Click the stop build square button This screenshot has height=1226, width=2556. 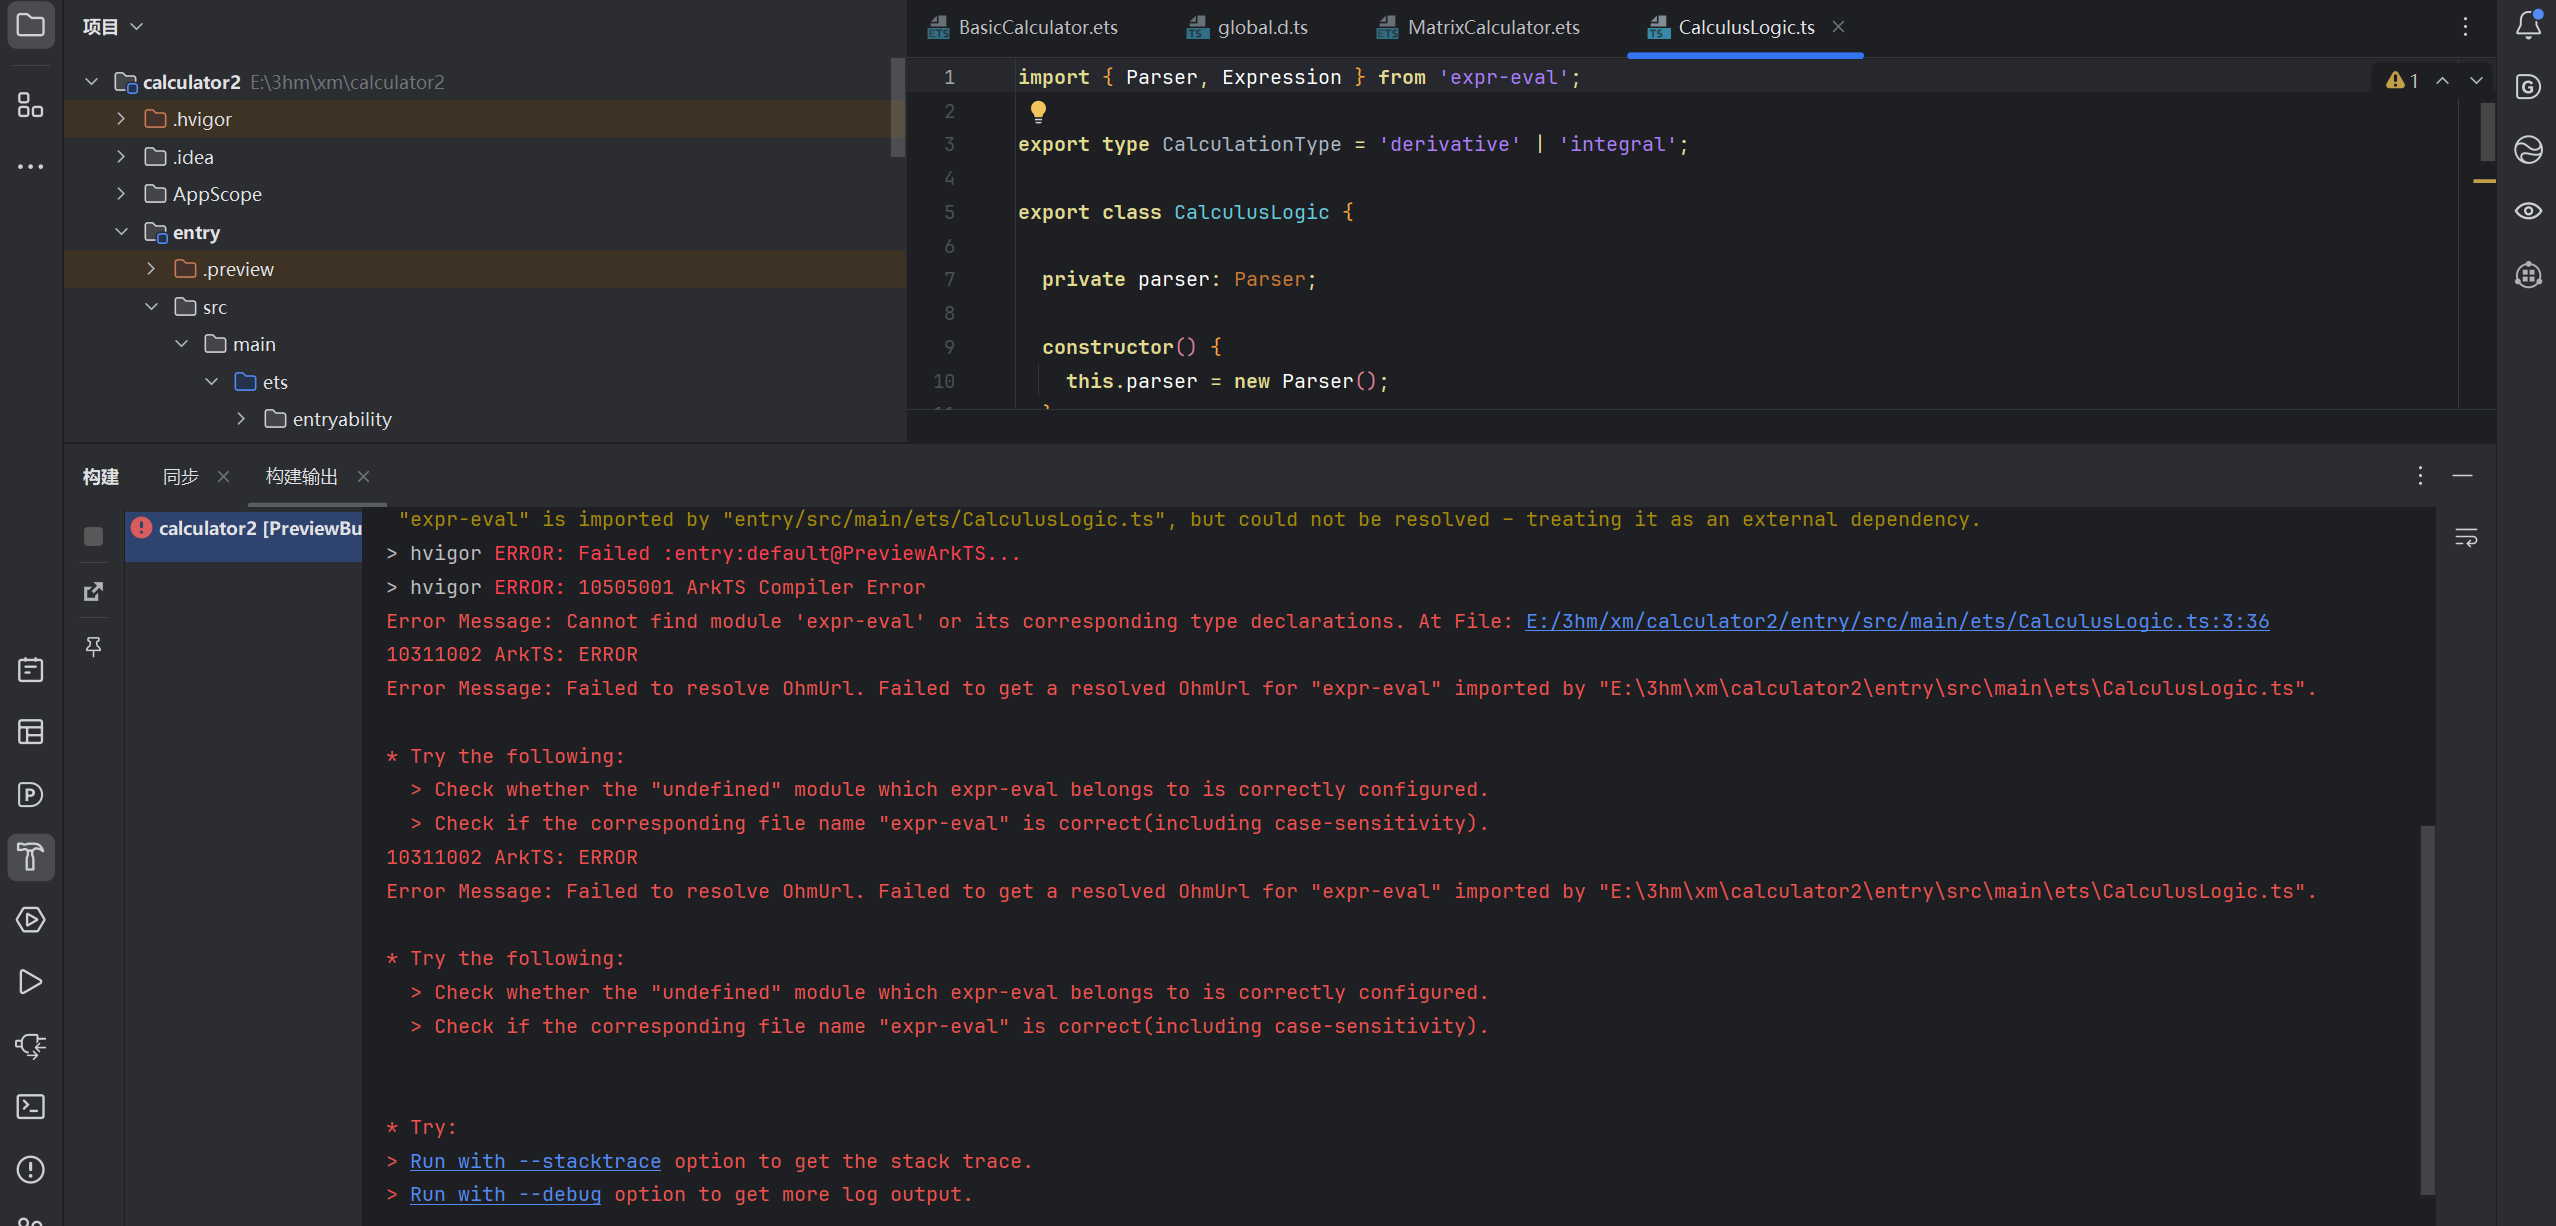pos(93,537)
